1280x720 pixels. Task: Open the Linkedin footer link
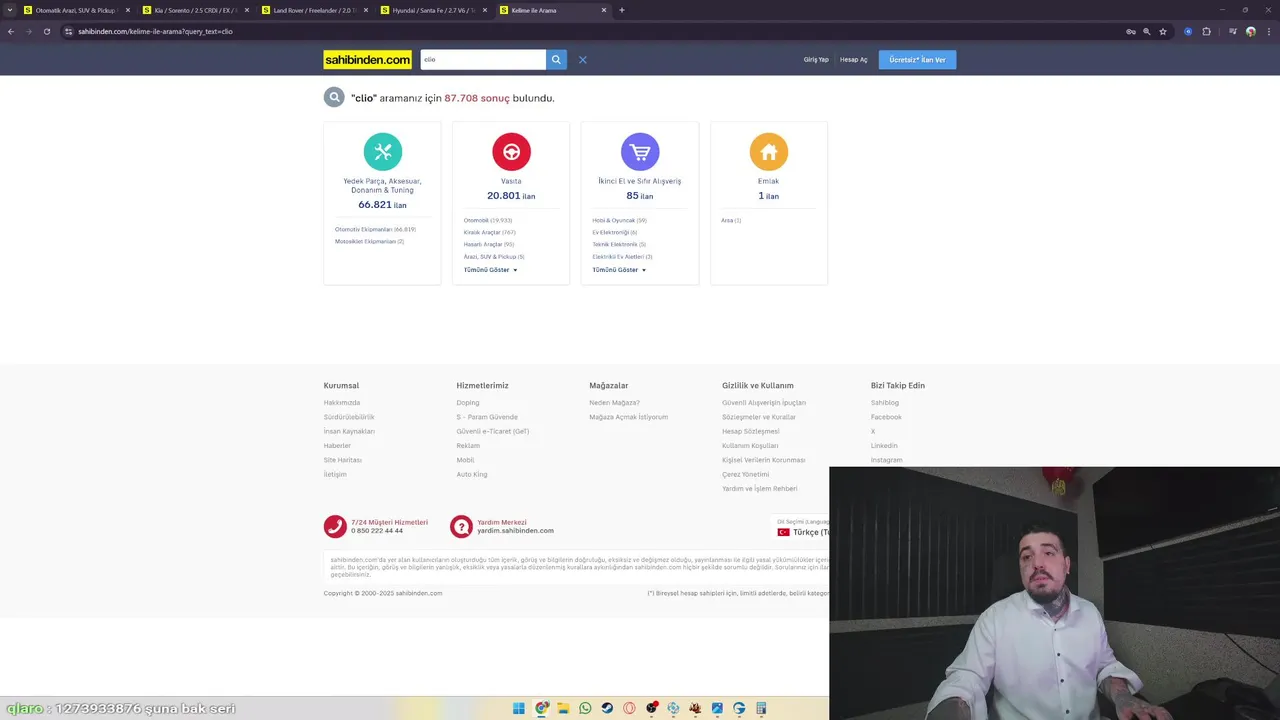884,446
